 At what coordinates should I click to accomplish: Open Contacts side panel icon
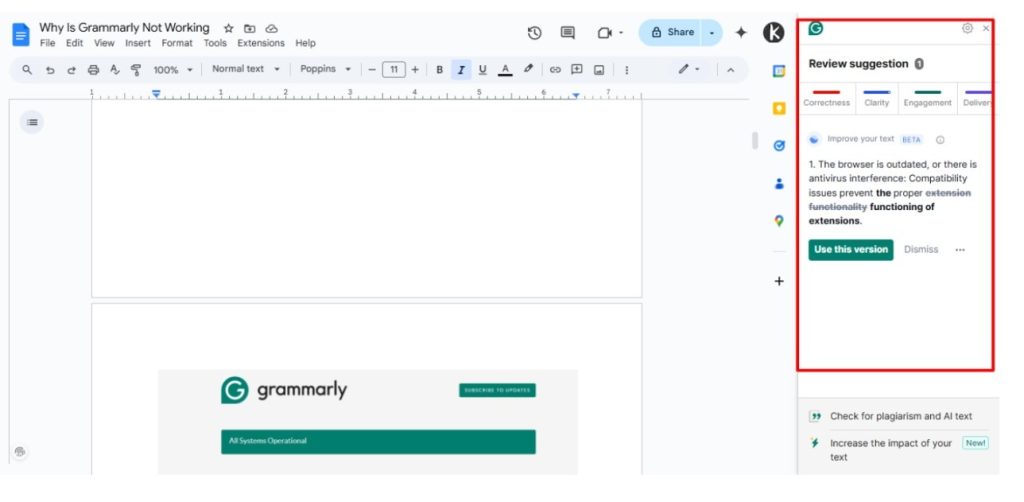point(778,183)
